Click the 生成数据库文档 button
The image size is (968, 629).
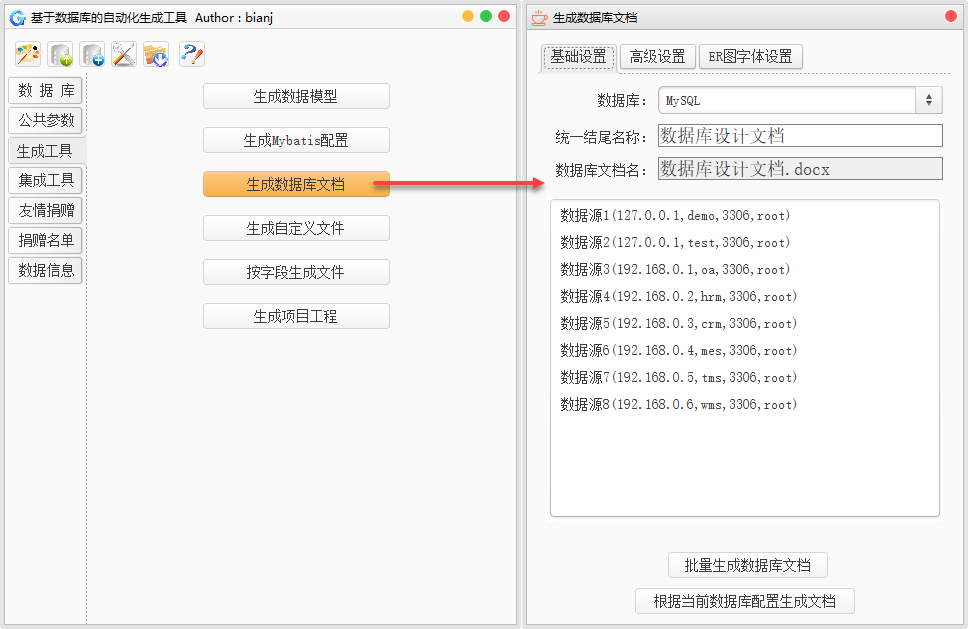(x=296, y=184)
